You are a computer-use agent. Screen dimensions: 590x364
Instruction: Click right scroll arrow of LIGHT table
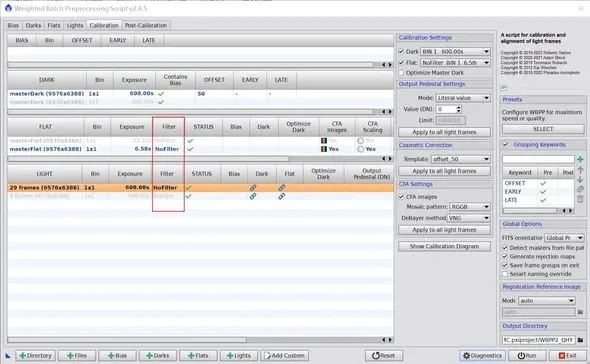tap(390, 340)
